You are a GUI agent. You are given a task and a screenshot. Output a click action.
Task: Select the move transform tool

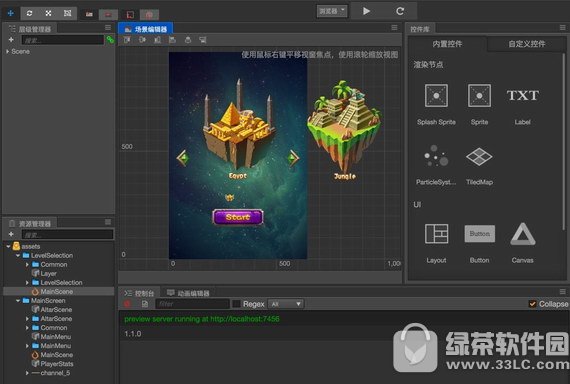tap(11, 13)
